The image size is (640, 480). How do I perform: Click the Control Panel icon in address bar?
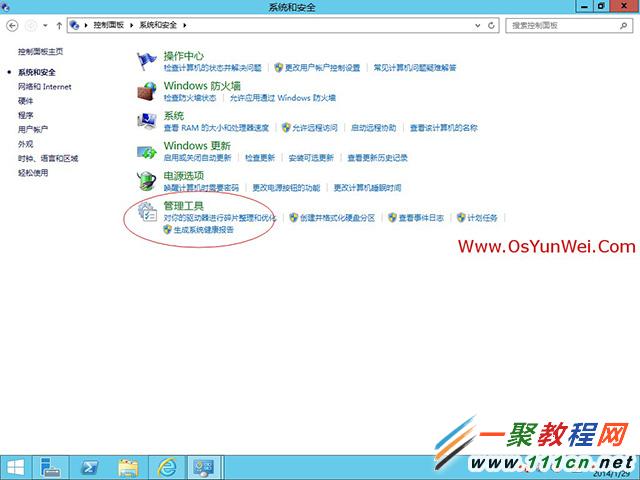74,25
